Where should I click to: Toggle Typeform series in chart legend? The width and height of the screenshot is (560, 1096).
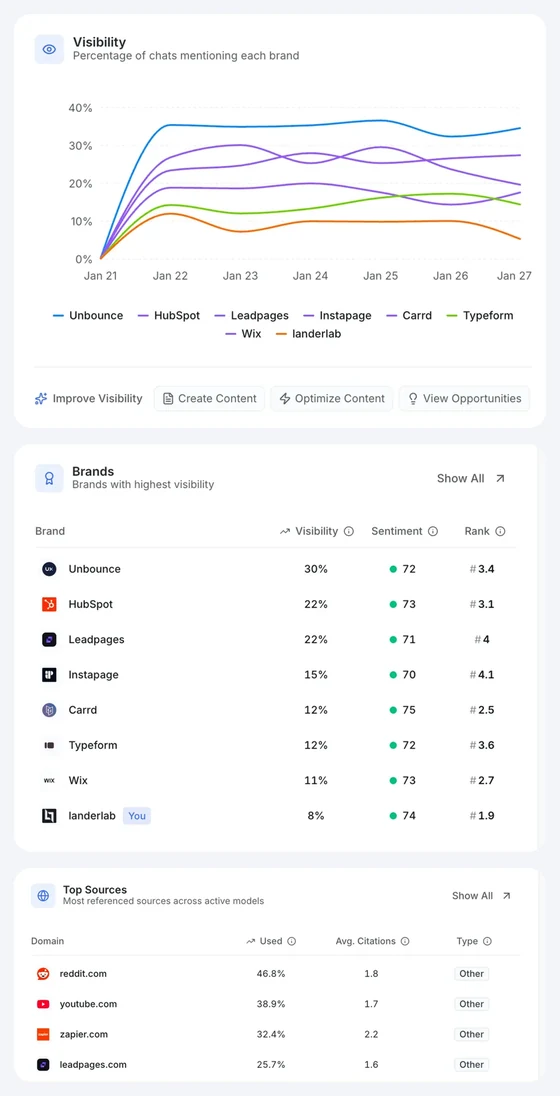[479, 315]
